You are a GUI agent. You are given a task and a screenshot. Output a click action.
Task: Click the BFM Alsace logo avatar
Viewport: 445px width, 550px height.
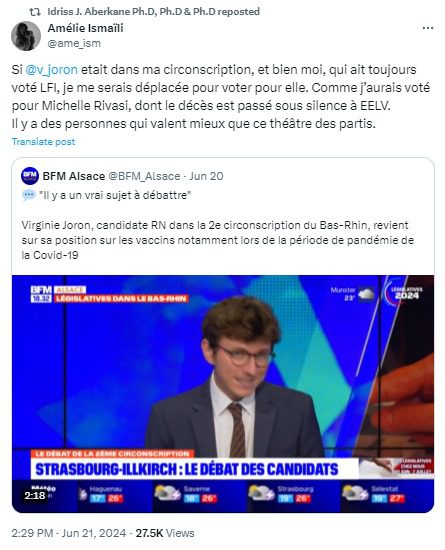pyautogui.click(x=30, y=176)
